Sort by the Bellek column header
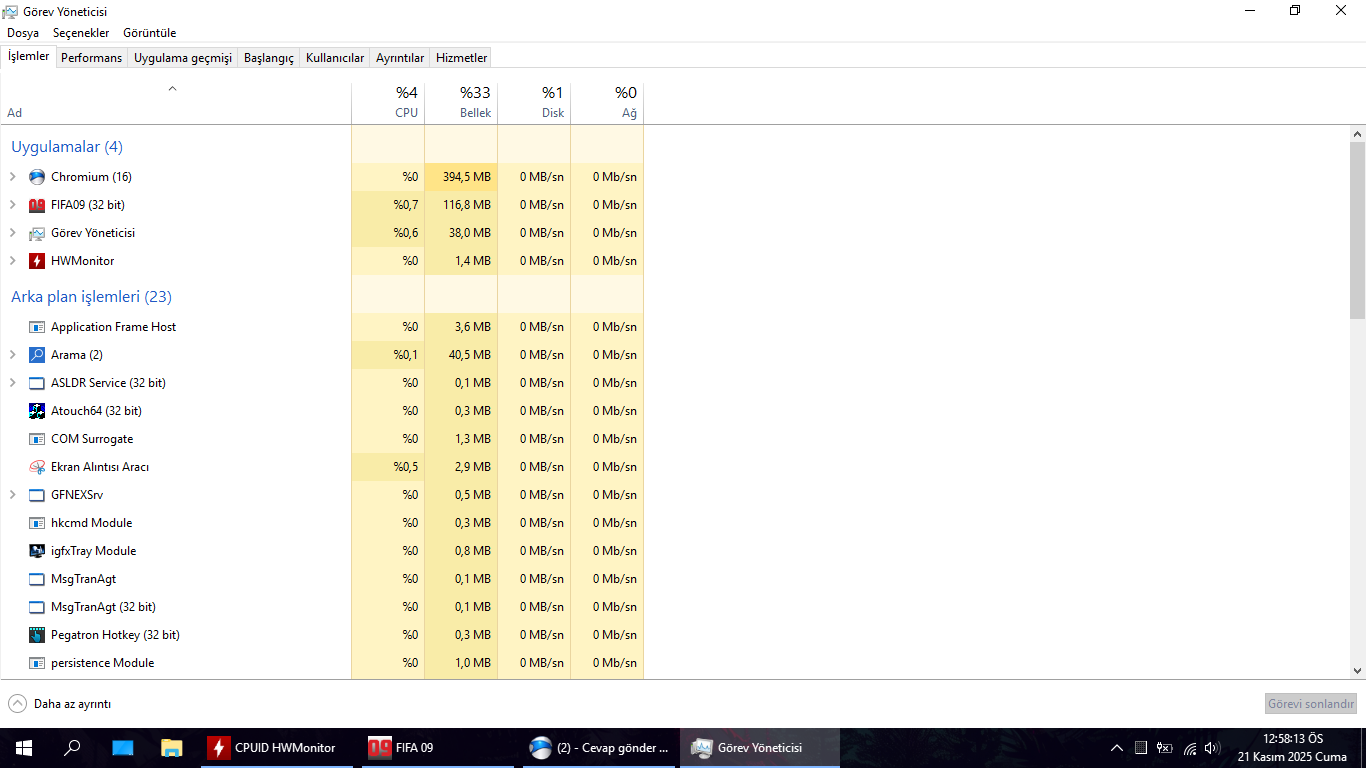 click(x=461, y=102)
